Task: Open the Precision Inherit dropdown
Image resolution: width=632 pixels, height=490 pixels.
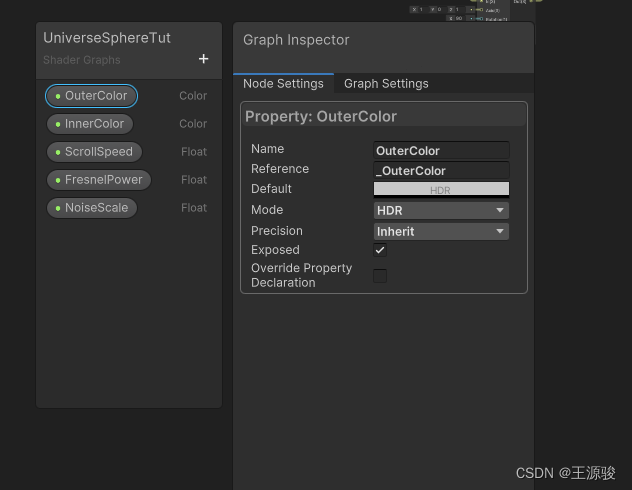Action: [x=441, y=231]
